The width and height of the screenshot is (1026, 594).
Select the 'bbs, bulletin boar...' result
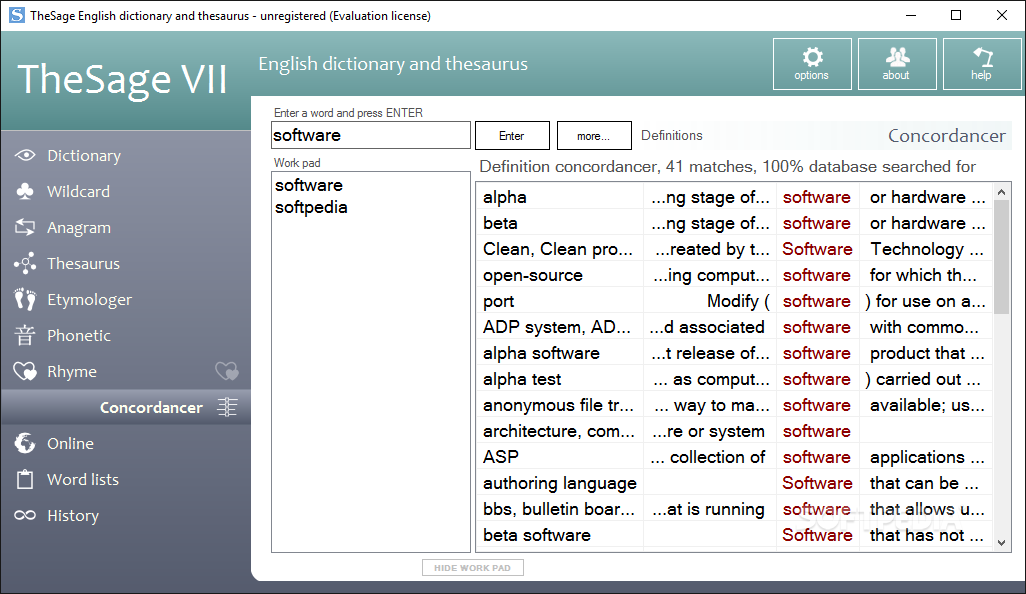[734, 509]
